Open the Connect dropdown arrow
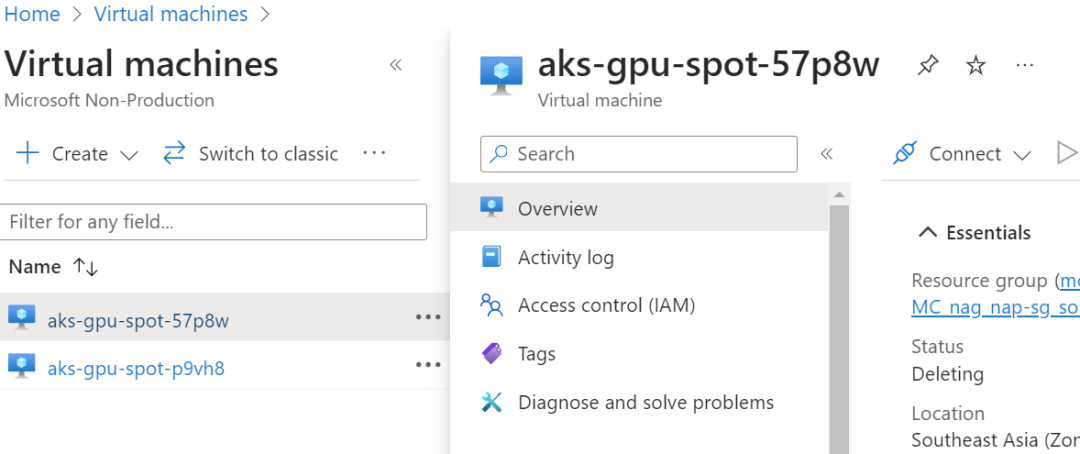The width and height of the screenshot is (1080, 454). [1022, 155]
